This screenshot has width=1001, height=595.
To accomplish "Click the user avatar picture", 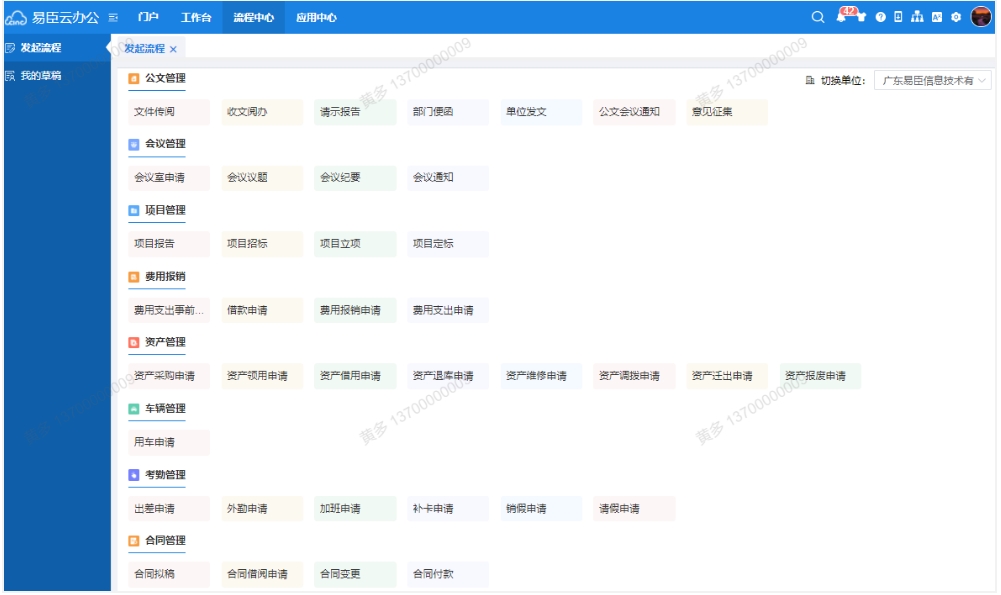I will click(981, 17).
